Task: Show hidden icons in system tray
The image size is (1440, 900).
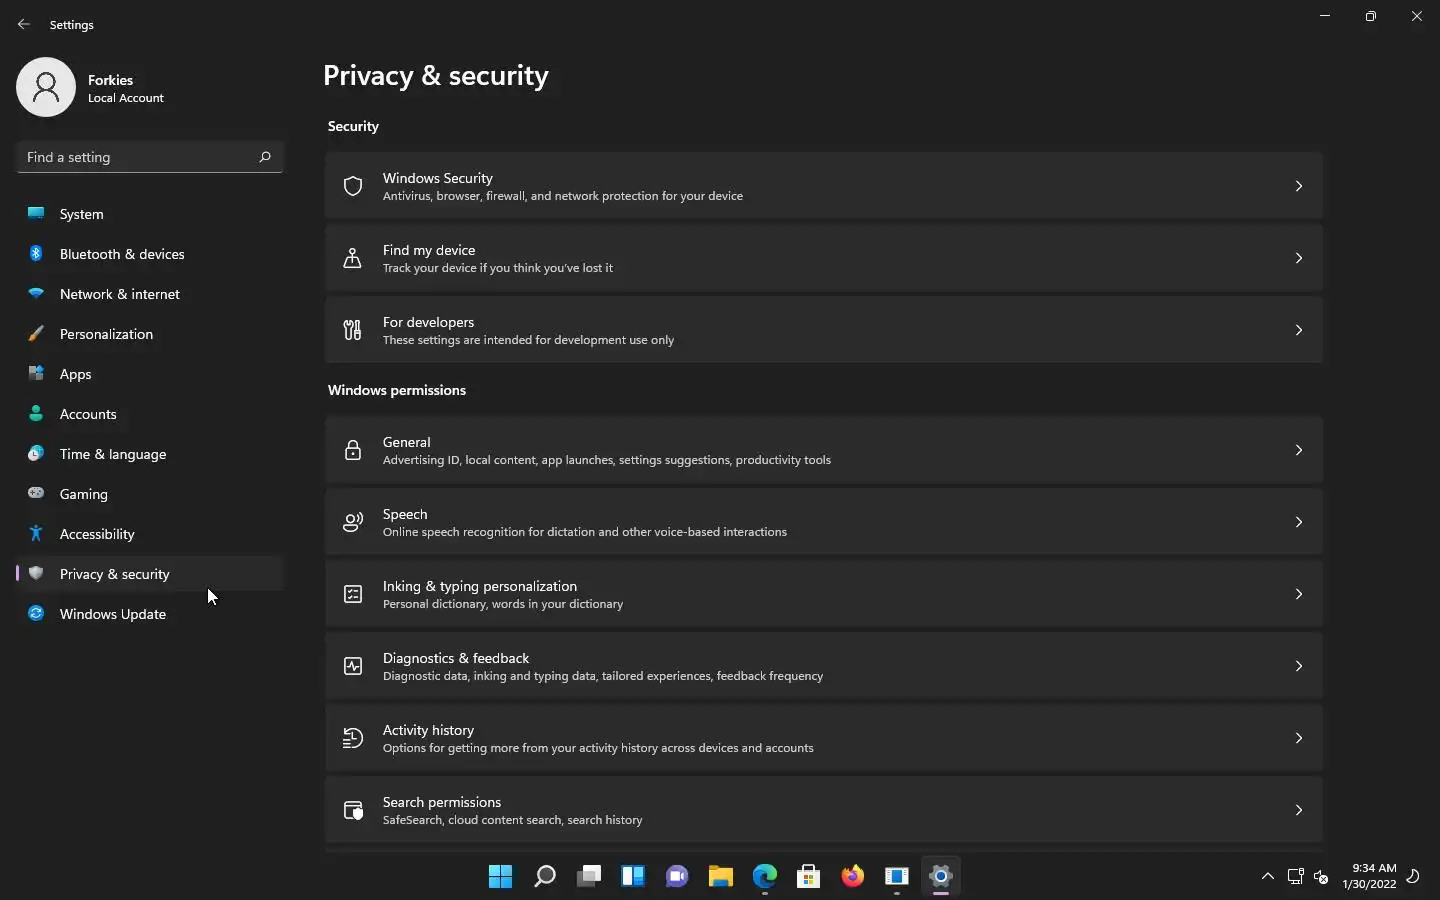Action: coord(1268,877)
